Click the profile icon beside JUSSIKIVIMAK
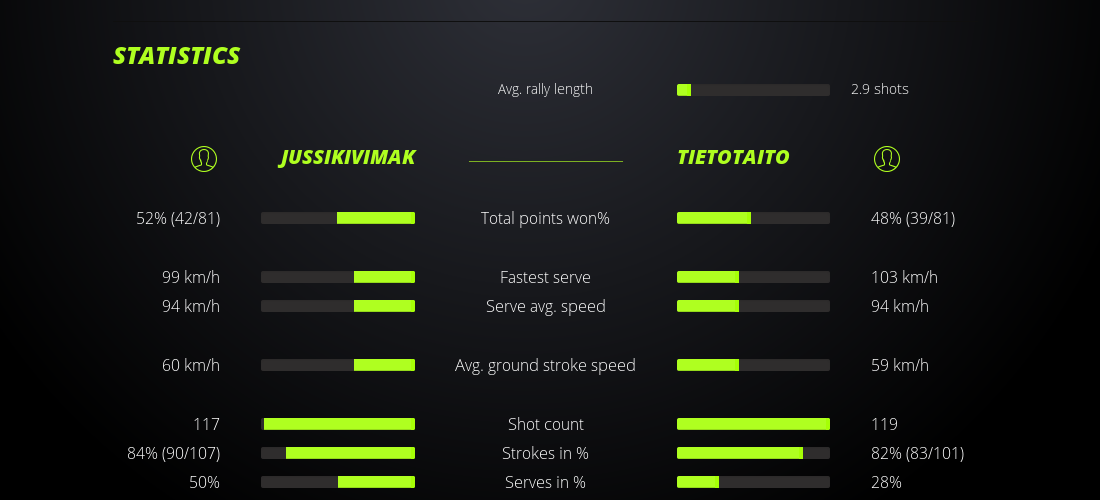The height and width of the screenshot is (500, 1100). tap(204, 158)
